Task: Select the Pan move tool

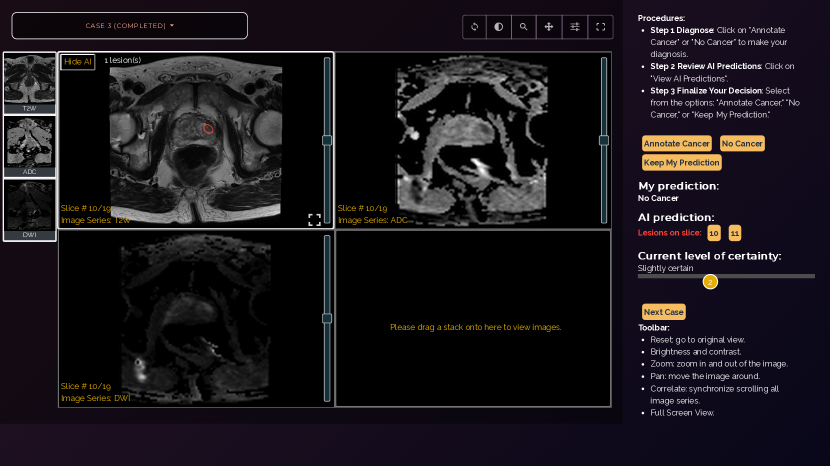Action: (549, 27)
